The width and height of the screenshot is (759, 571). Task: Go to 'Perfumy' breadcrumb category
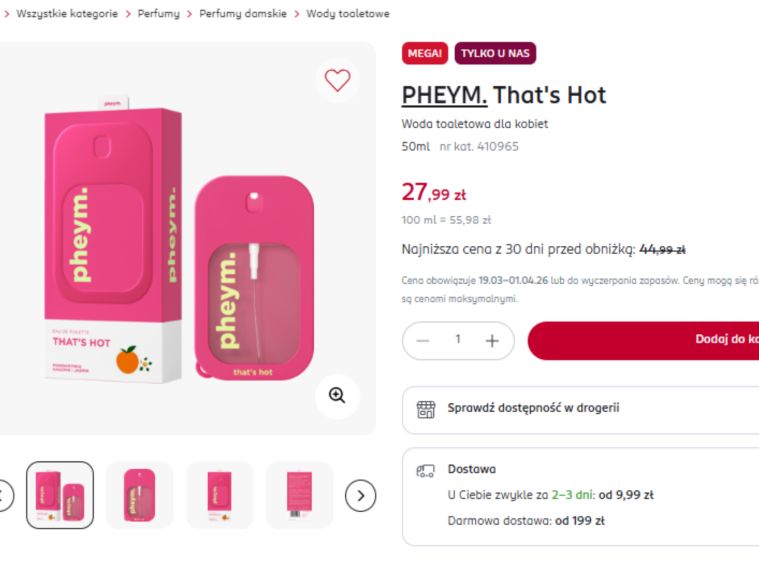(x=159, y=14)
